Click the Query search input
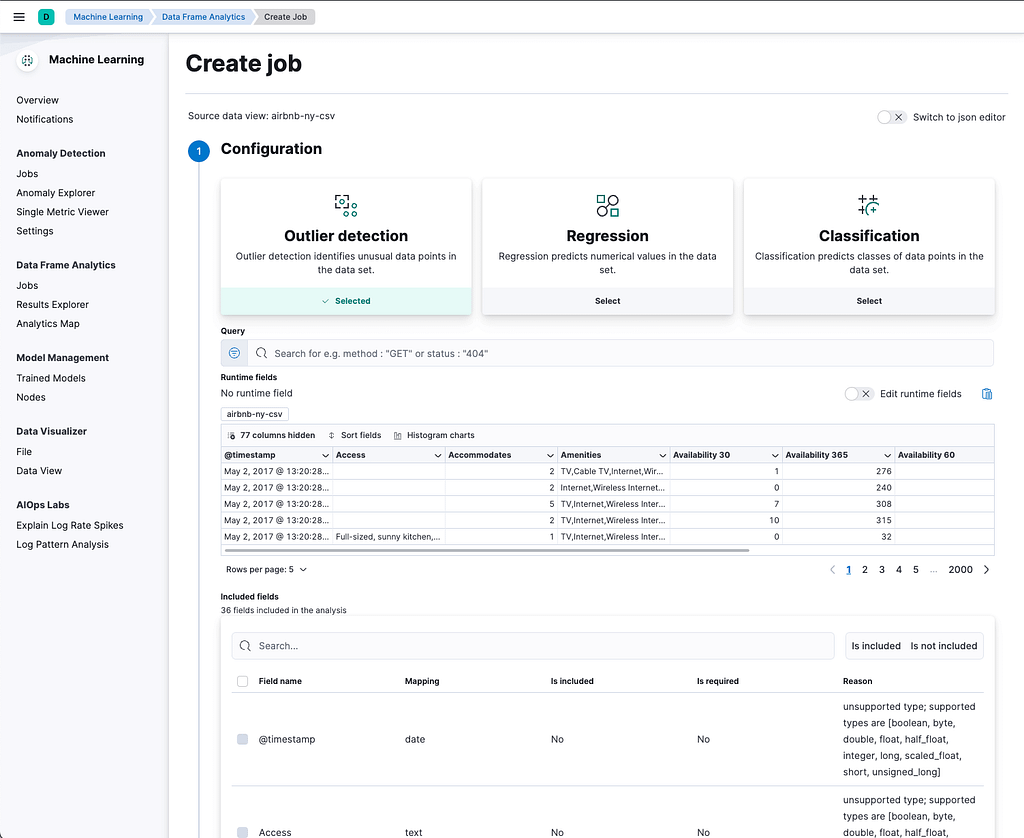1024x838 pixels. (x=620, y=353)
